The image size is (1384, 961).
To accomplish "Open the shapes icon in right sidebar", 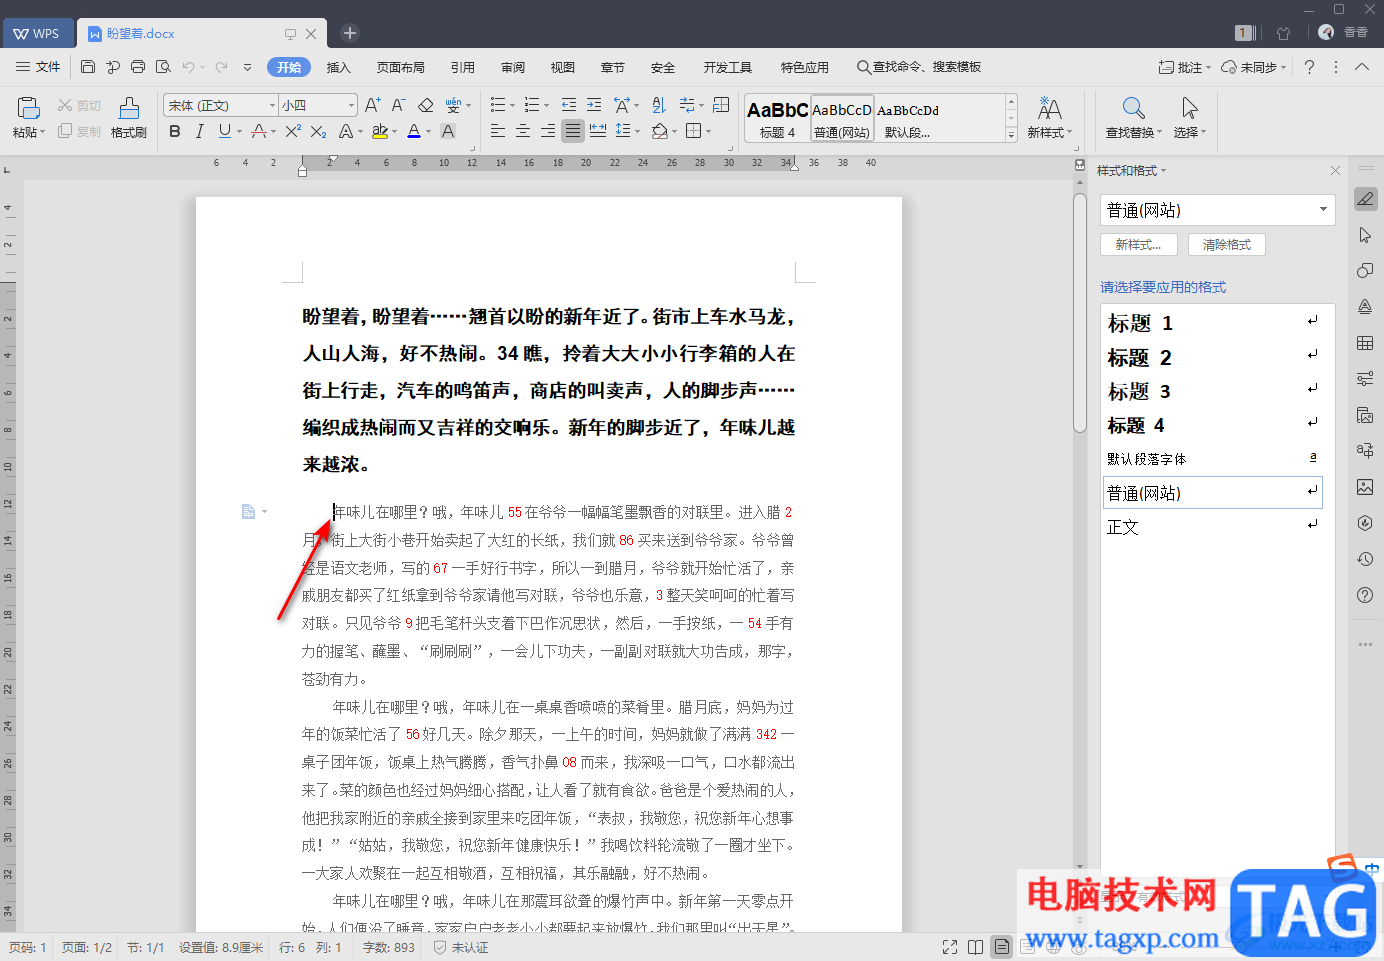I will [1365, 271].
